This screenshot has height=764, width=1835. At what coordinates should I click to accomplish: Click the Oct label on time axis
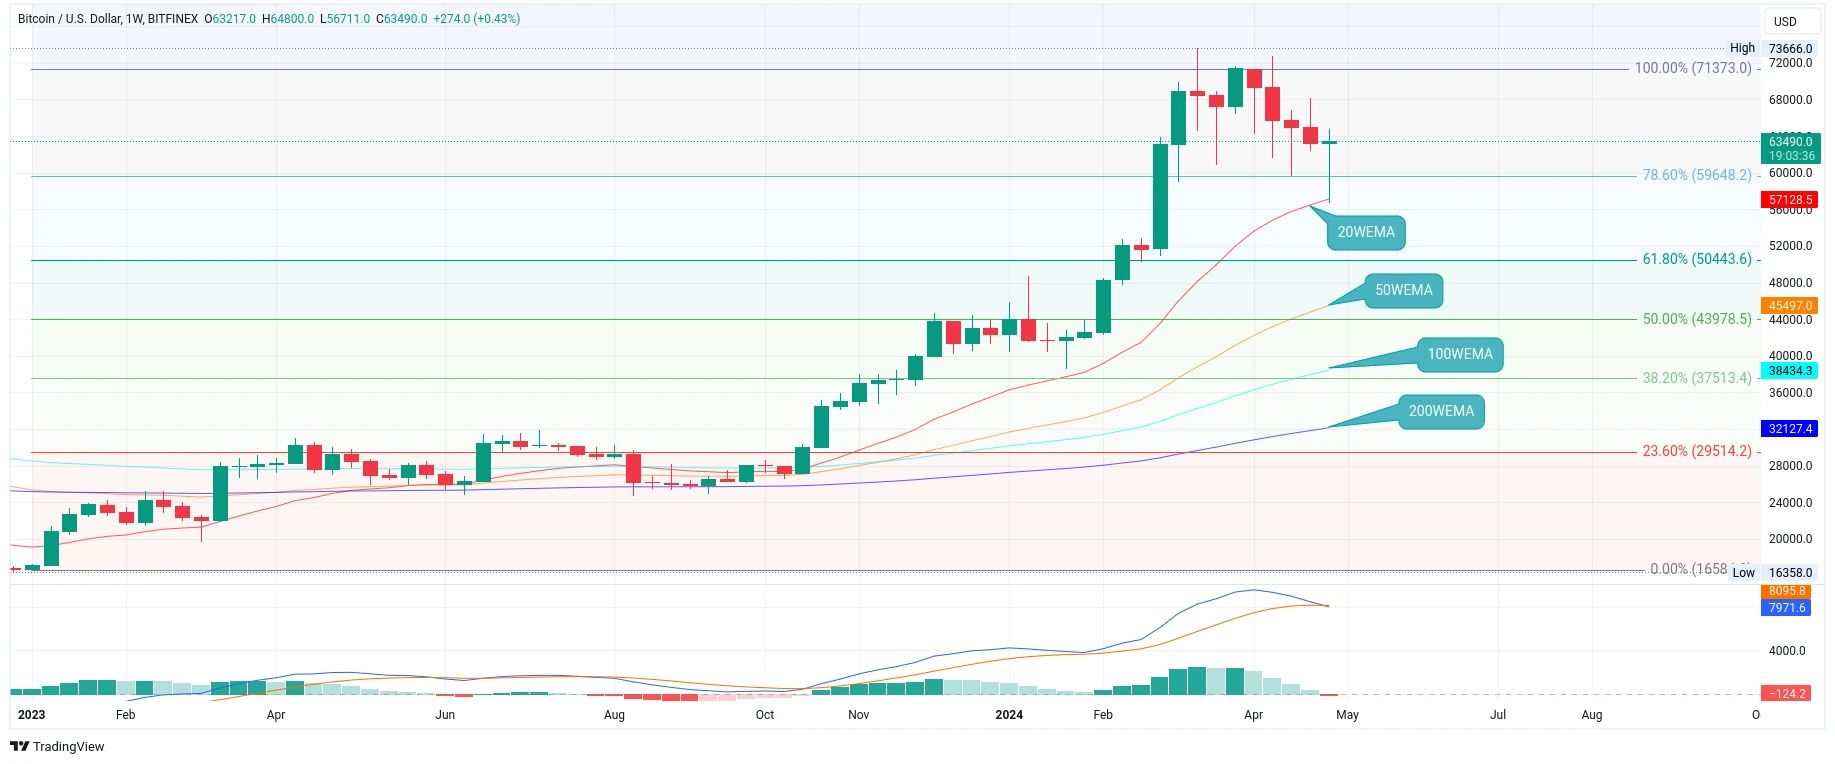pos(765,715)
